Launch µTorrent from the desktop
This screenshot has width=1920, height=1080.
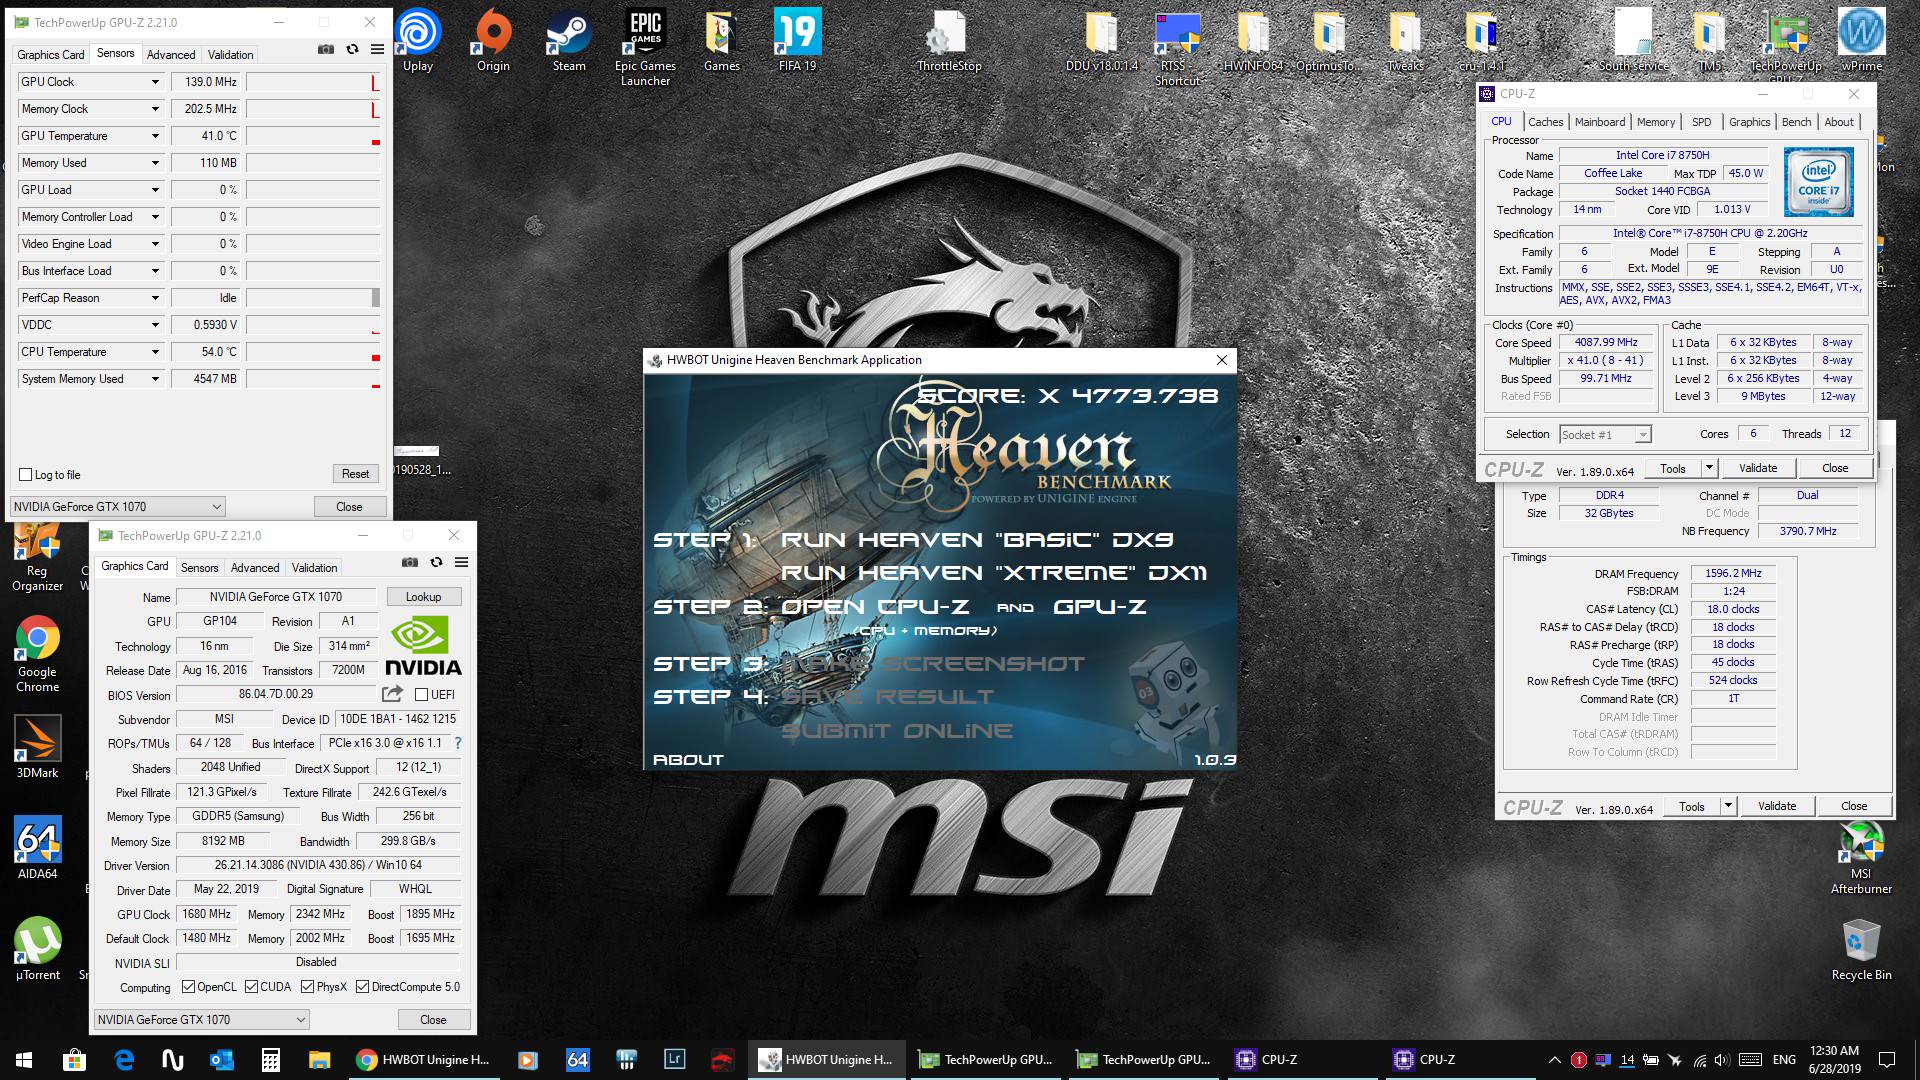(x=37, y=949)
